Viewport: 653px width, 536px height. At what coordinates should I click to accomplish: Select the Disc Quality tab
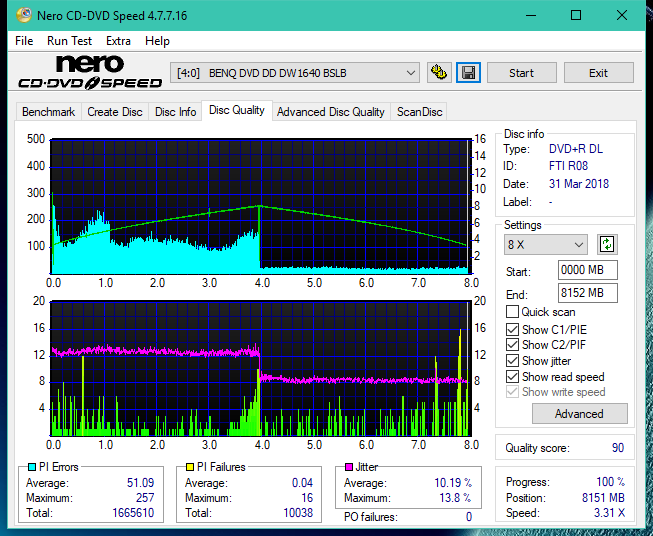click(237, 110)
